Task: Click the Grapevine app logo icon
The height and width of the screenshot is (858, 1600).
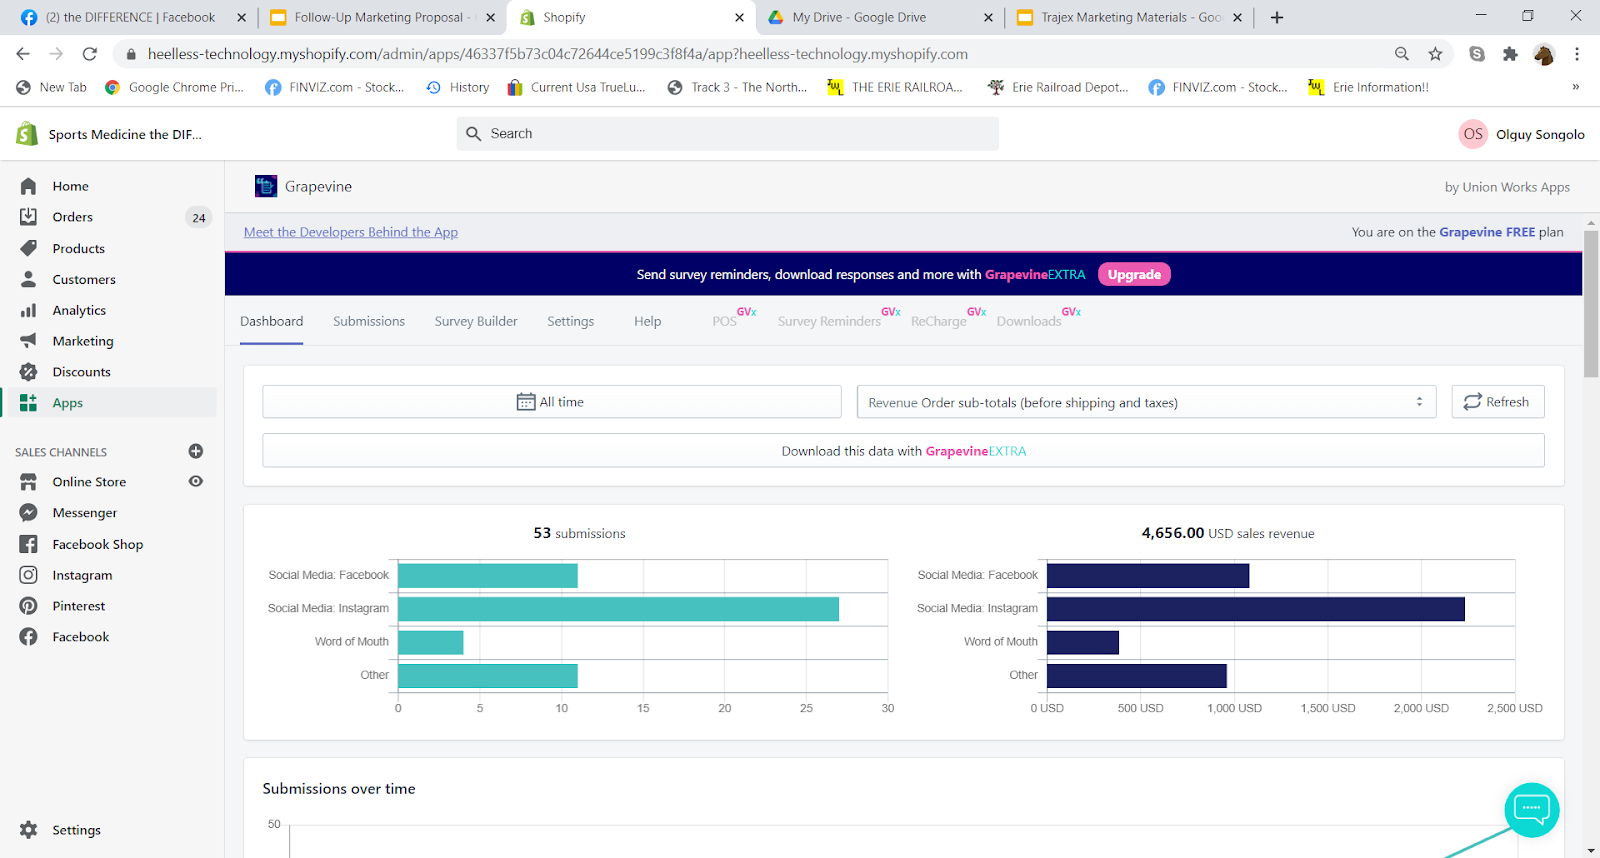Action: (266, 186)
